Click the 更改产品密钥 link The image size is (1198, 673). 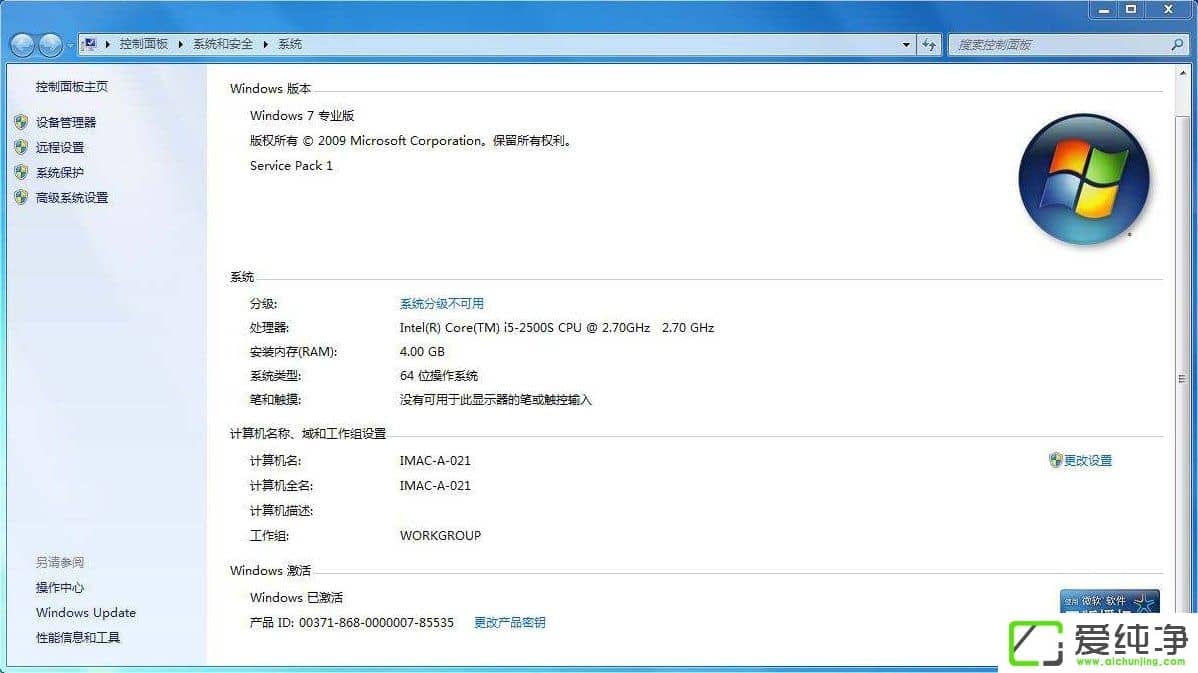[x=510, y=622]
